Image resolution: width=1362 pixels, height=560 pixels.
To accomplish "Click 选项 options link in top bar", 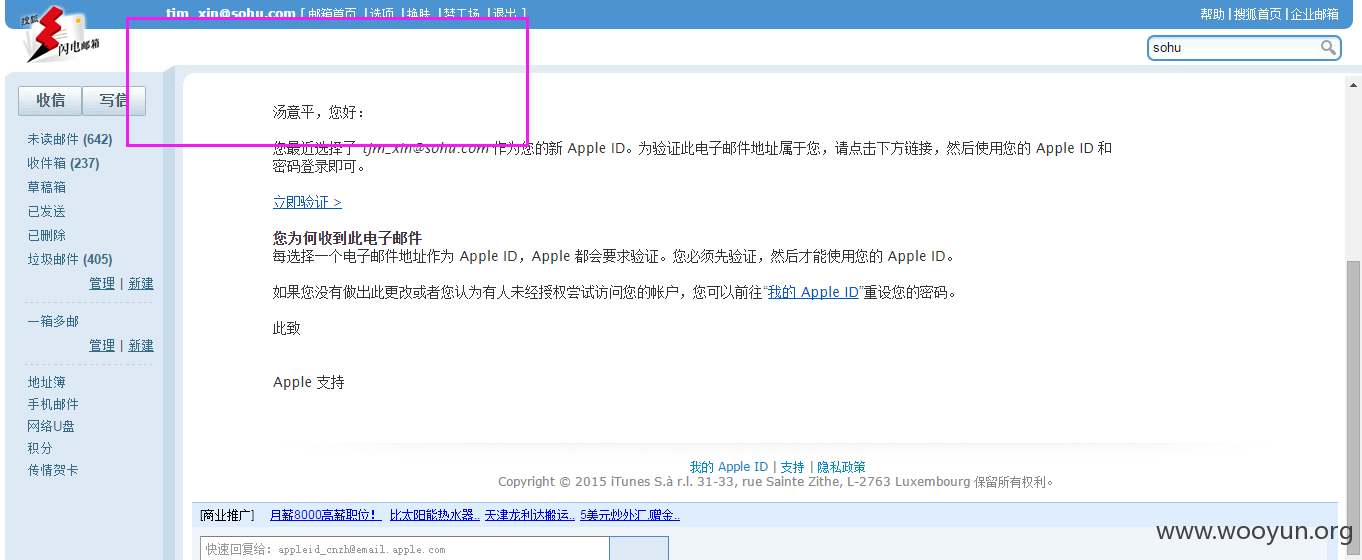I will (381, 14).
